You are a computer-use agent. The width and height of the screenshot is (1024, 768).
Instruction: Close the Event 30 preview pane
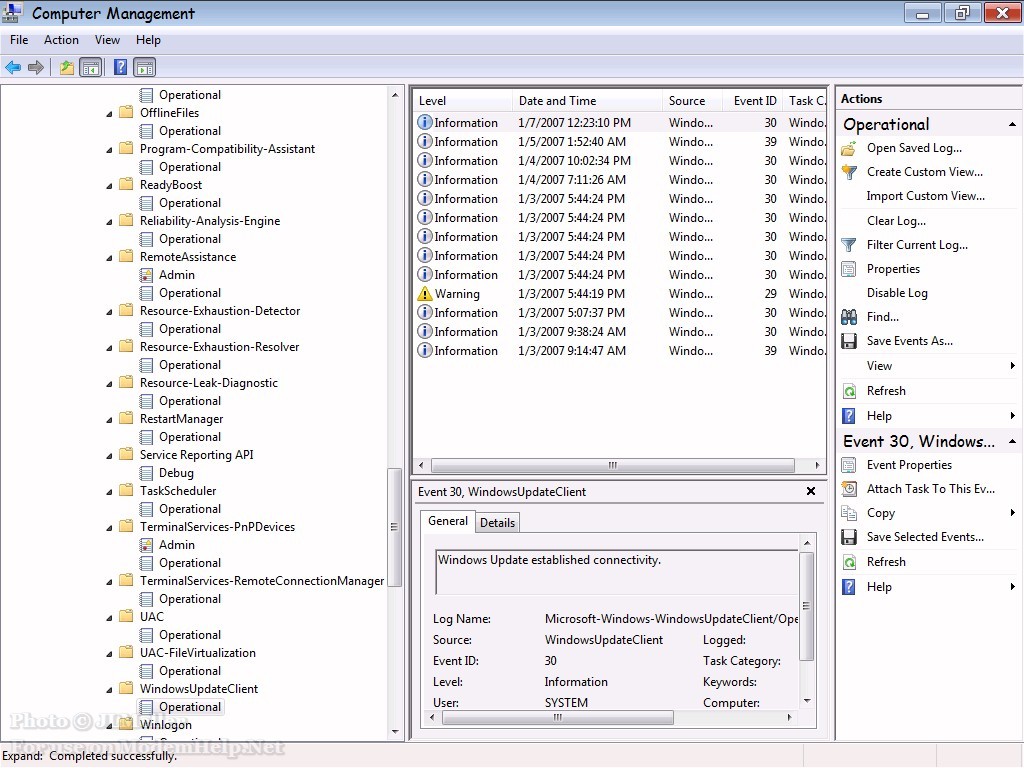click(x=810, y=491)
